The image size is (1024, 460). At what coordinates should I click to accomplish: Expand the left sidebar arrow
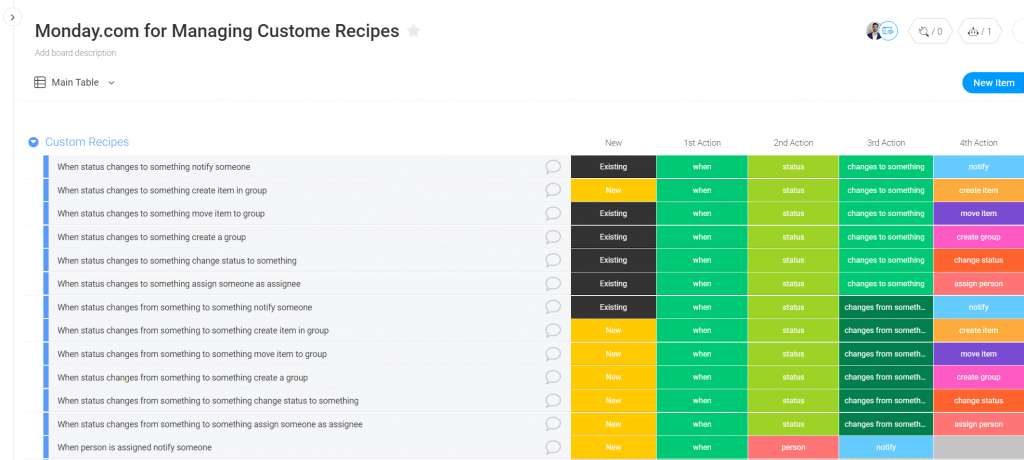click(12, 18)
